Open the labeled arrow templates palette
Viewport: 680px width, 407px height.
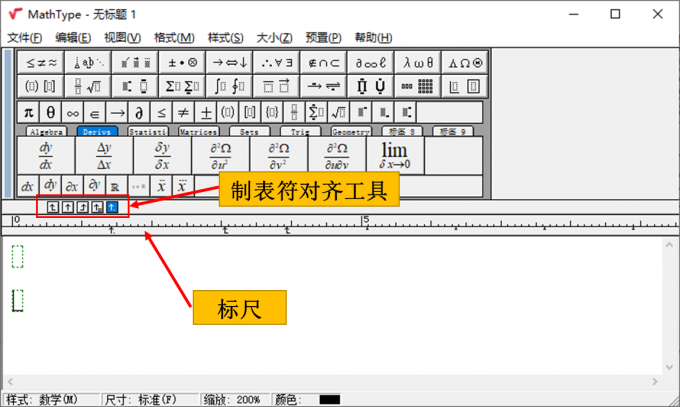coord(324,86)
